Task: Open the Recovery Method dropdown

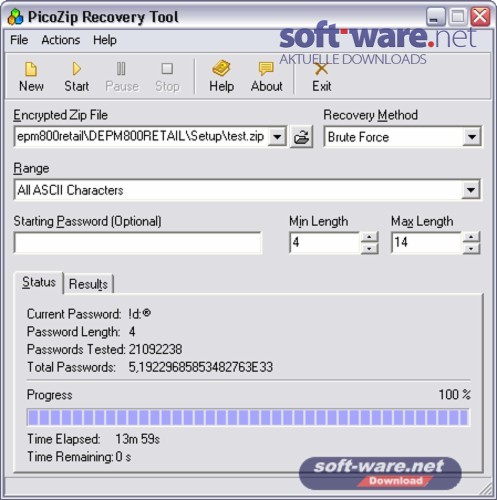Action: (x=471, y=137)
